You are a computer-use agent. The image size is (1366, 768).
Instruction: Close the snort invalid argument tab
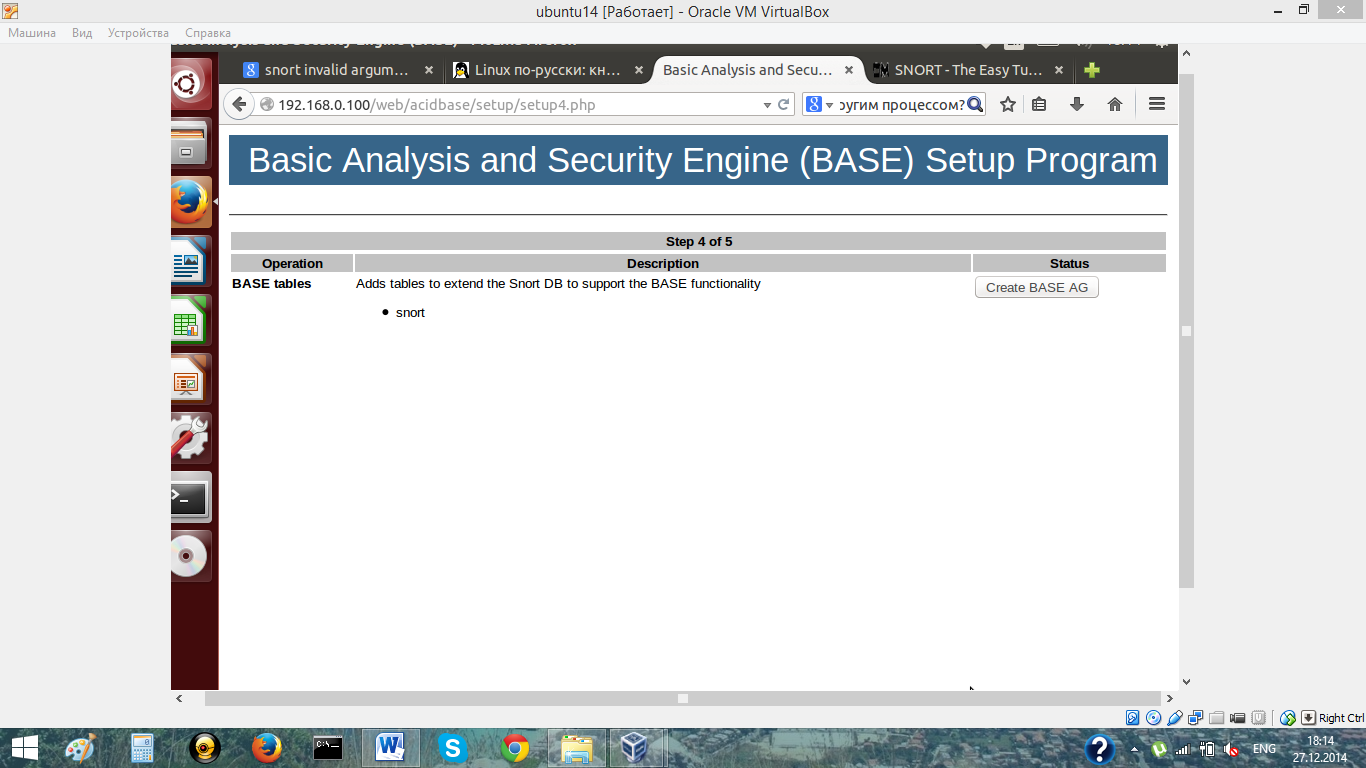coord(429,70)
